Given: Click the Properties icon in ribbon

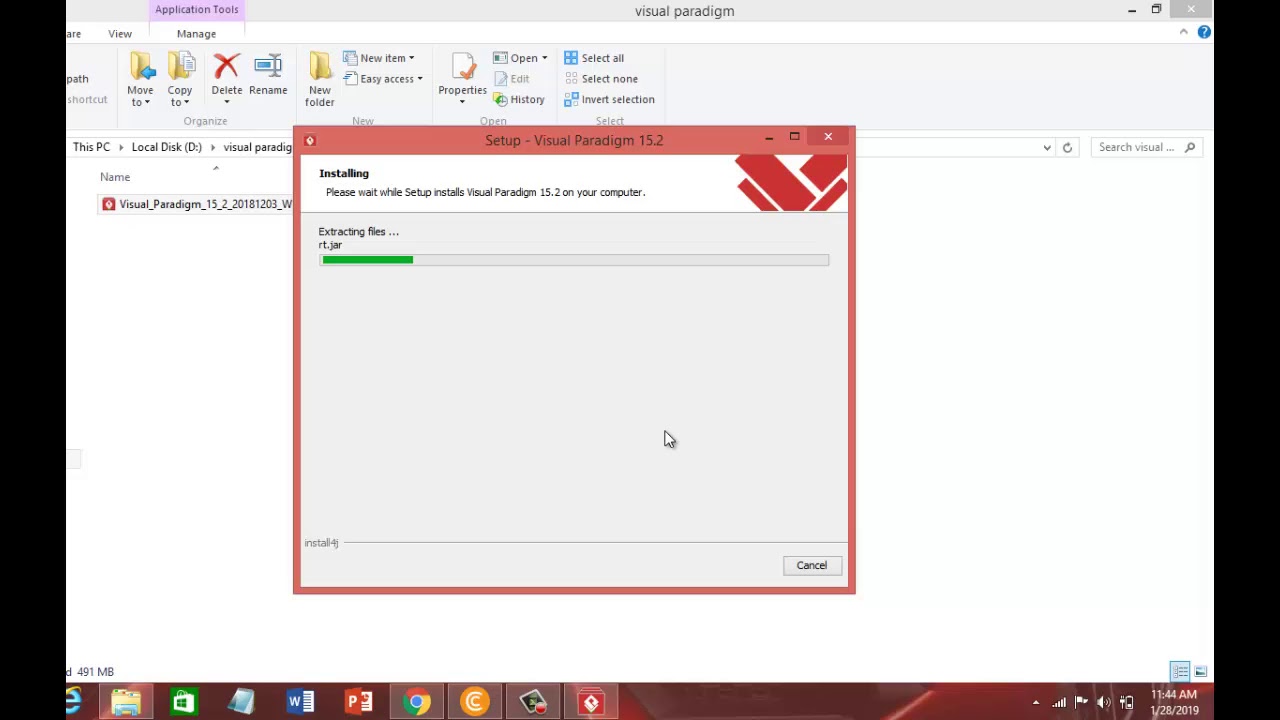Looking at the screenshot, I should (x=462, y=67).
